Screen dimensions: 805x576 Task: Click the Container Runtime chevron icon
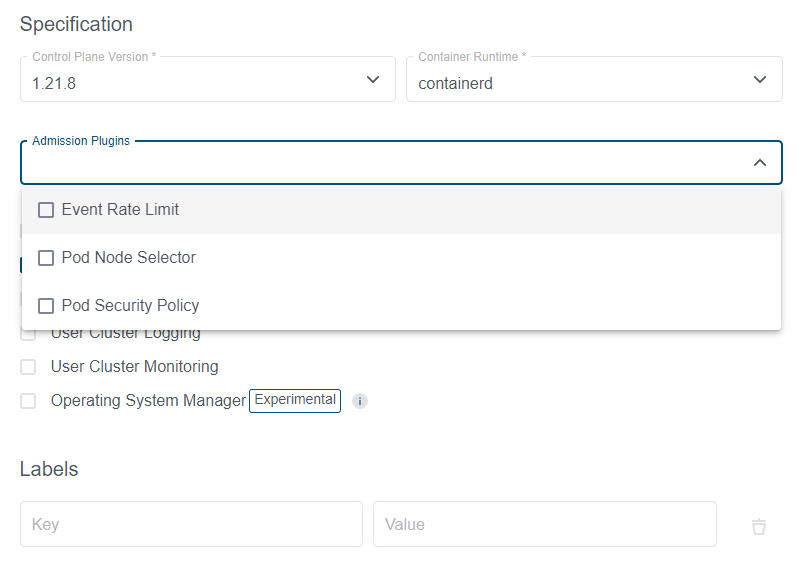point(759,78)
